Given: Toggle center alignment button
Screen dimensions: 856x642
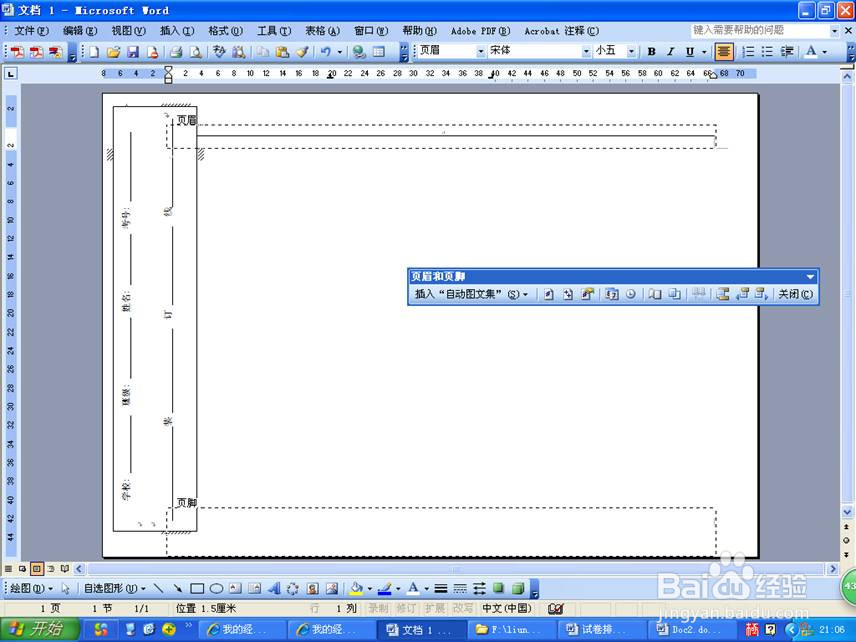Looking at the screenshot, I should 723,52.
